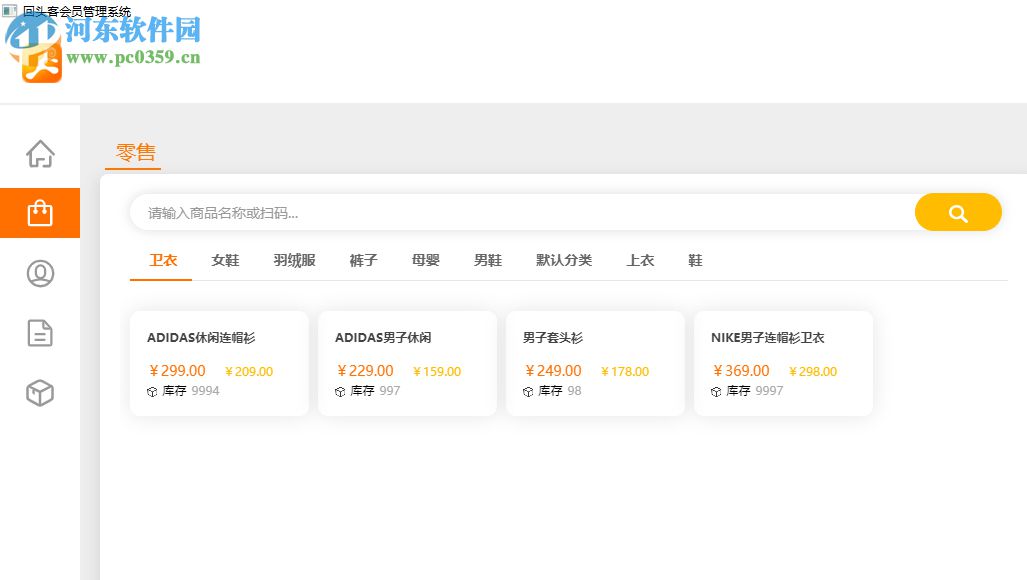Select the shopping bag retail icon

pos(40,212)
